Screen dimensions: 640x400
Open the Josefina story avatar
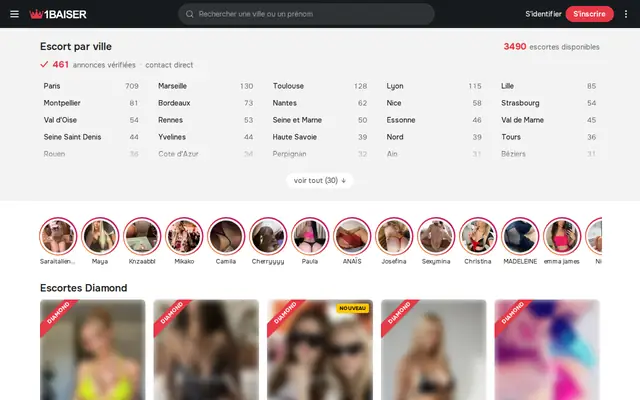394,236
